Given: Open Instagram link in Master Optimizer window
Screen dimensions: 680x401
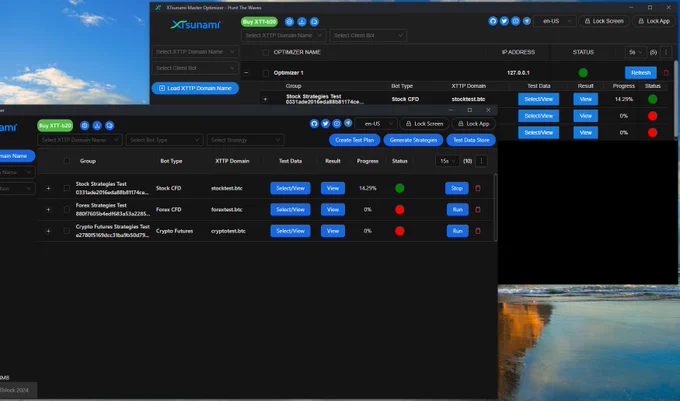Looking at the screenshot, I should click(x=515, y=21).
